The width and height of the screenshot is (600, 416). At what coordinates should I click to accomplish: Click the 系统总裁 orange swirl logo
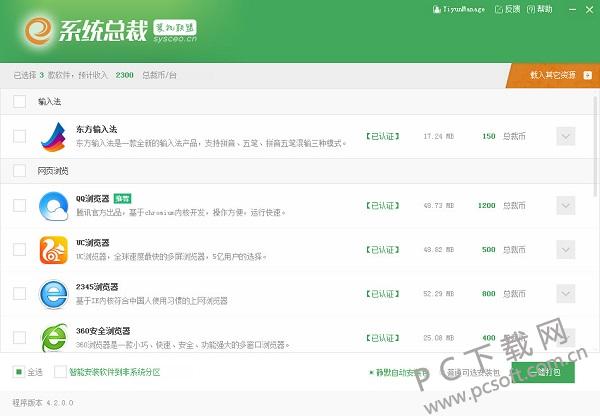pyautogui.click(x=38, y=31)
